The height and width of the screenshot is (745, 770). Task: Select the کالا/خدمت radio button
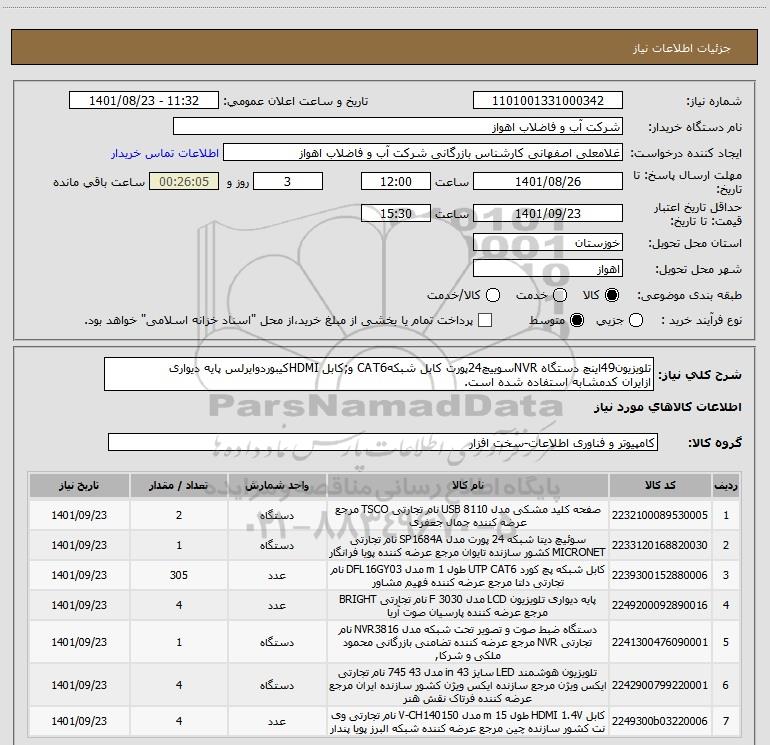click(x=493, y=295)
